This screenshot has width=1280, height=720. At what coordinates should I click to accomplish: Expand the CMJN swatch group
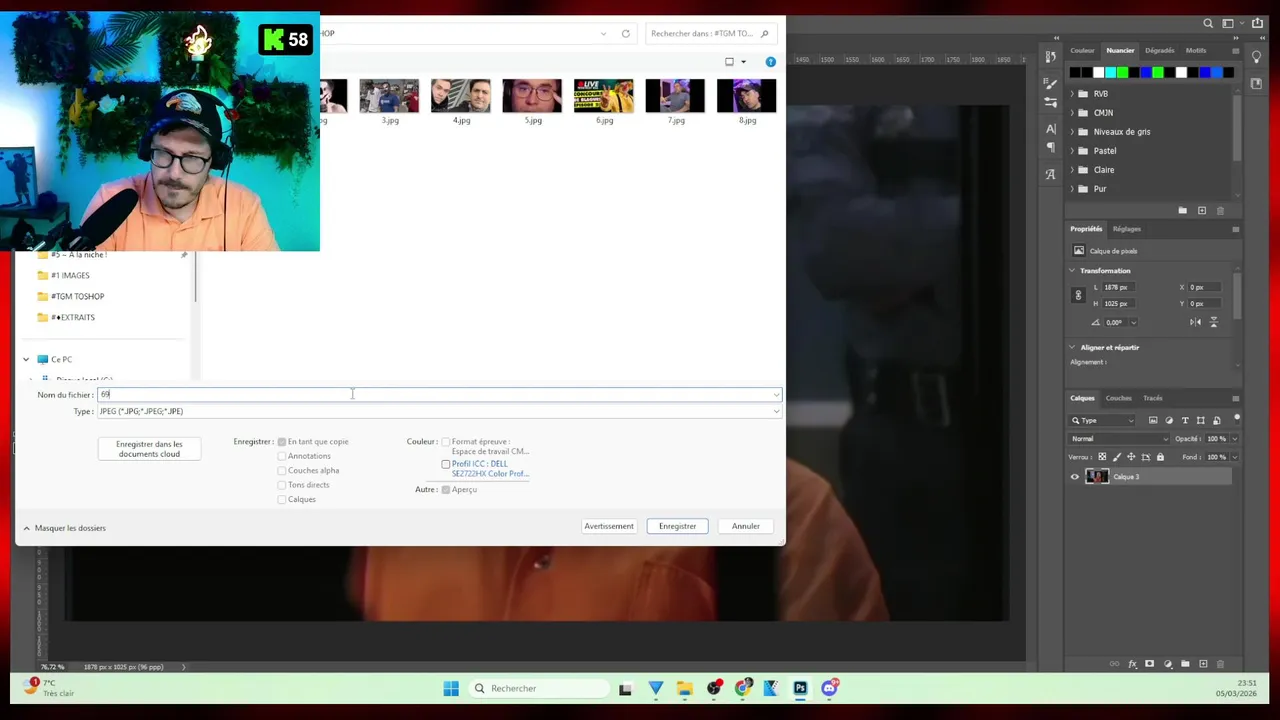point(1072,113)
